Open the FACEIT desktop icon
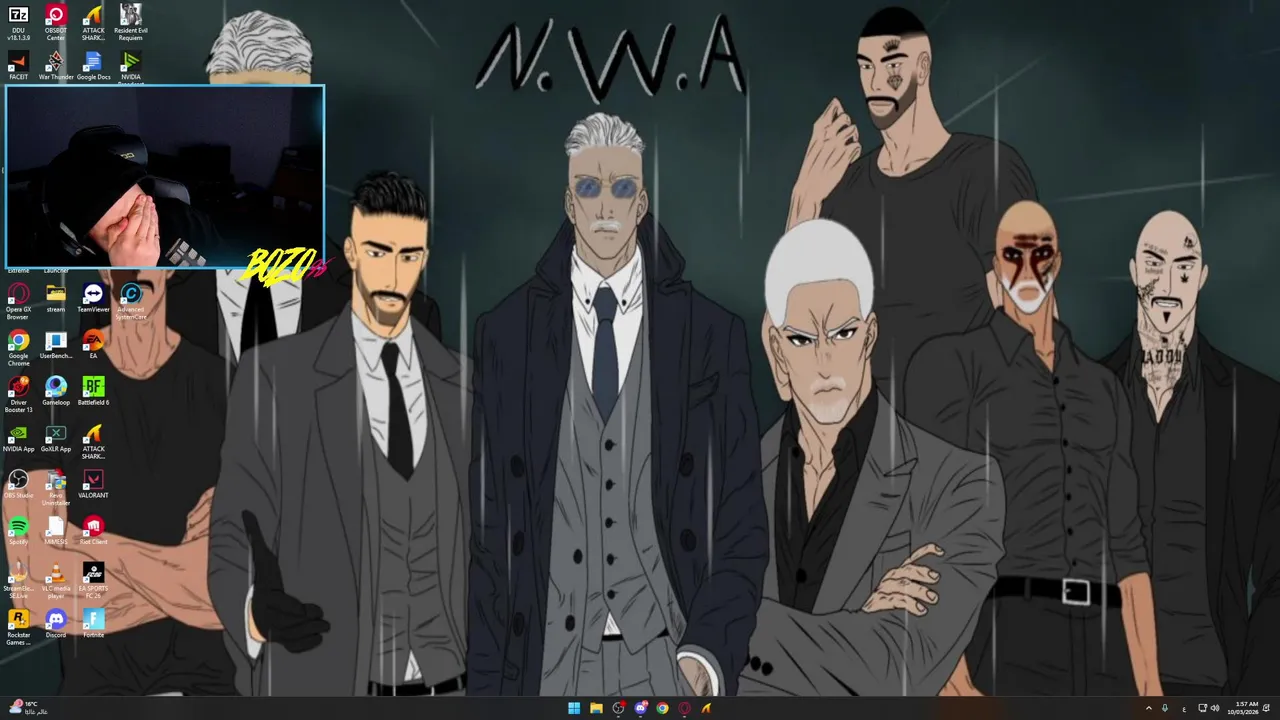The height and width of the screenshot is (720, 1280). (18, 66)
